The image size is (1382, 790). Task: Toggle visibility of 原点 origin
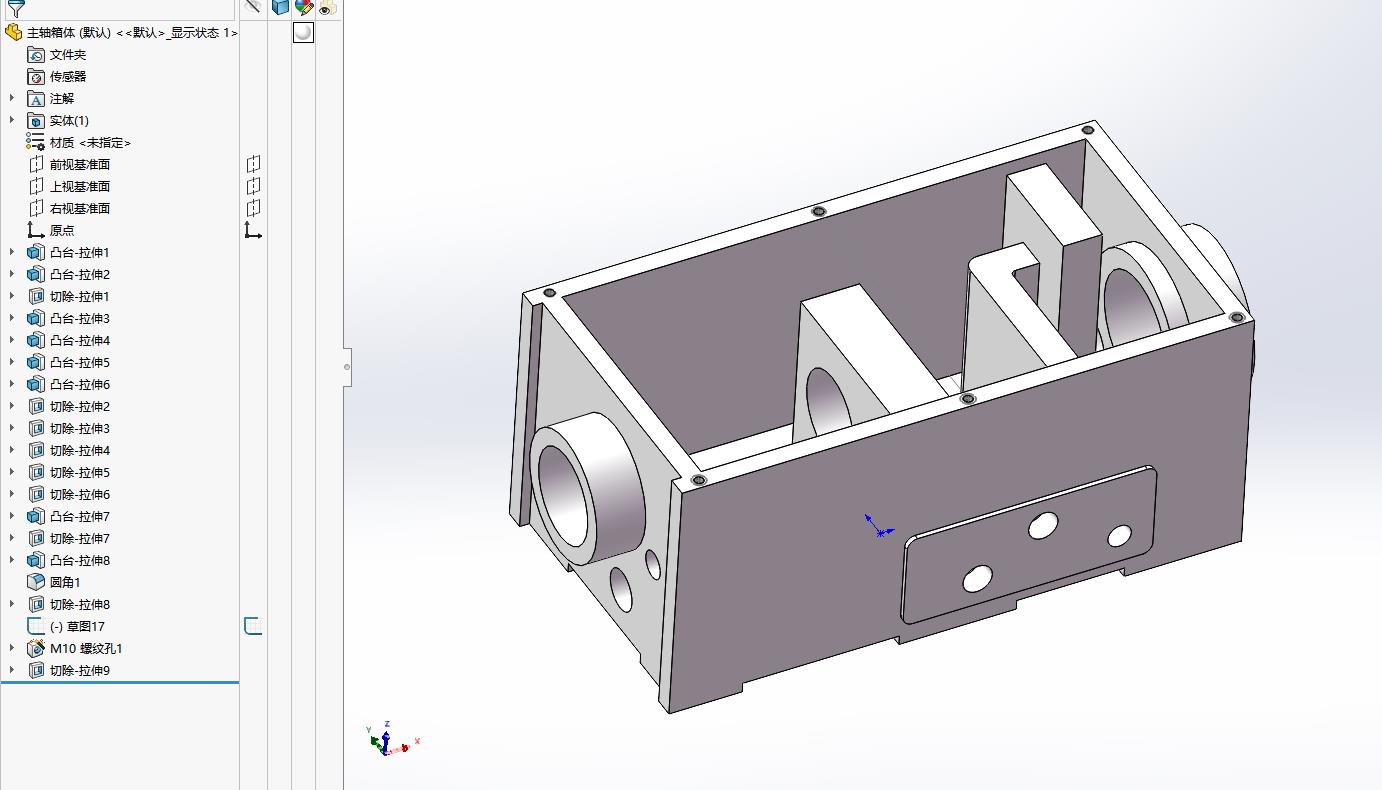253,230
